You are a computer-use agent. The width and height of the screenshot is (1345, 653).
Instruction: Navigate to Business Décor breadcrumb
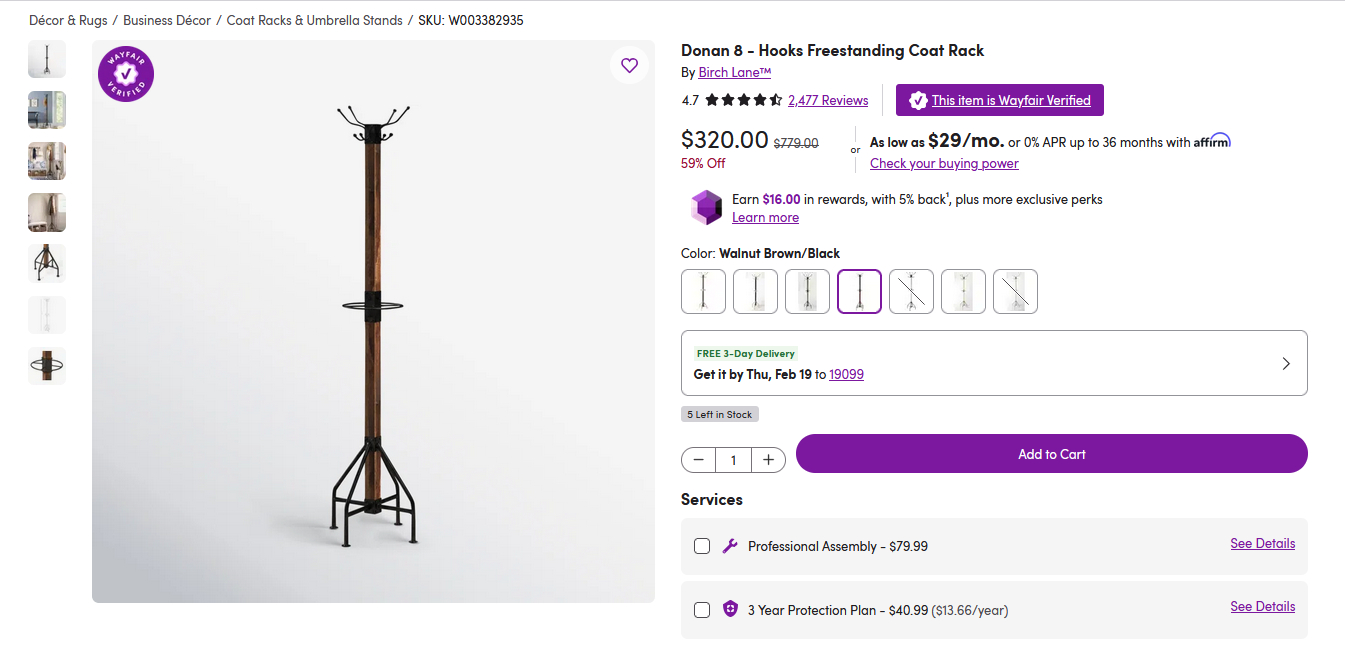pos(167,20)
